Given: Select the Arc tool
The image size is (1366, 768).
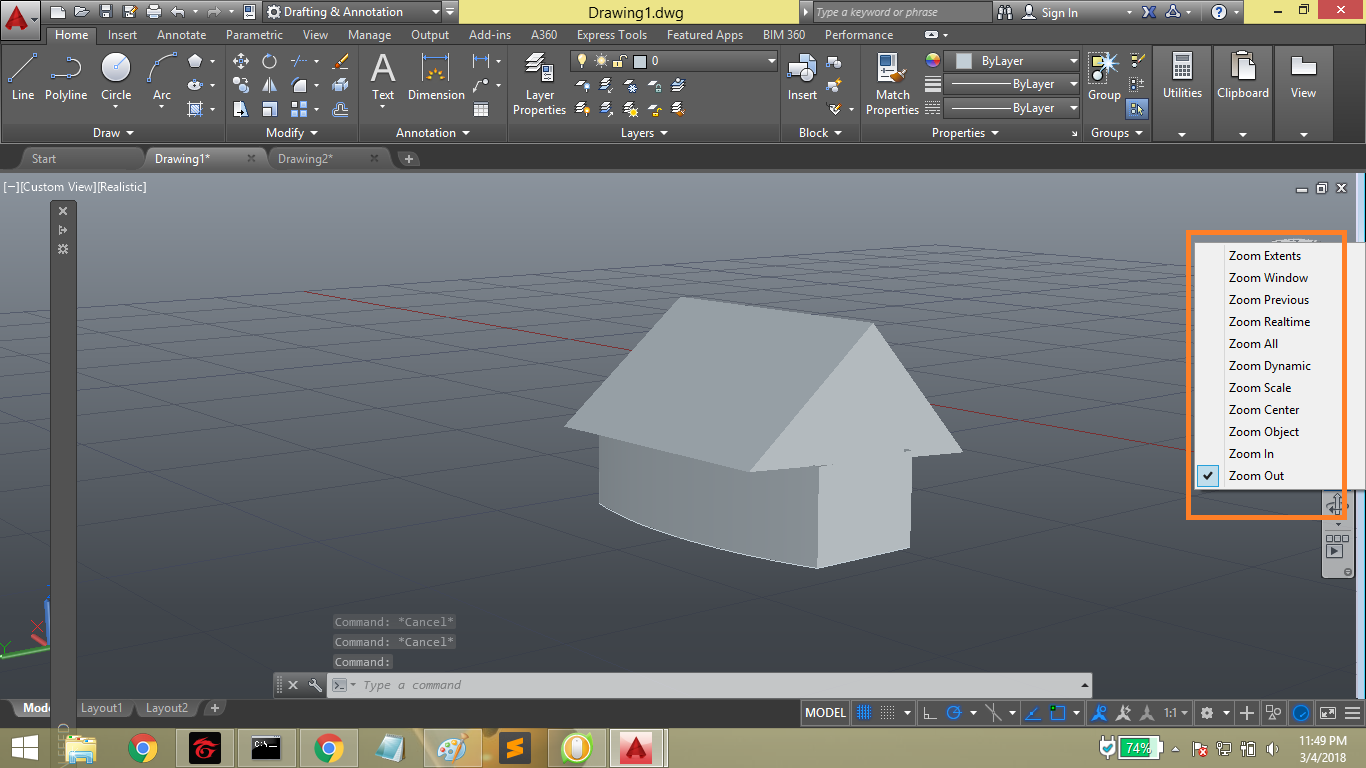Looking at the screenshot, I should (x=162, y=77).
